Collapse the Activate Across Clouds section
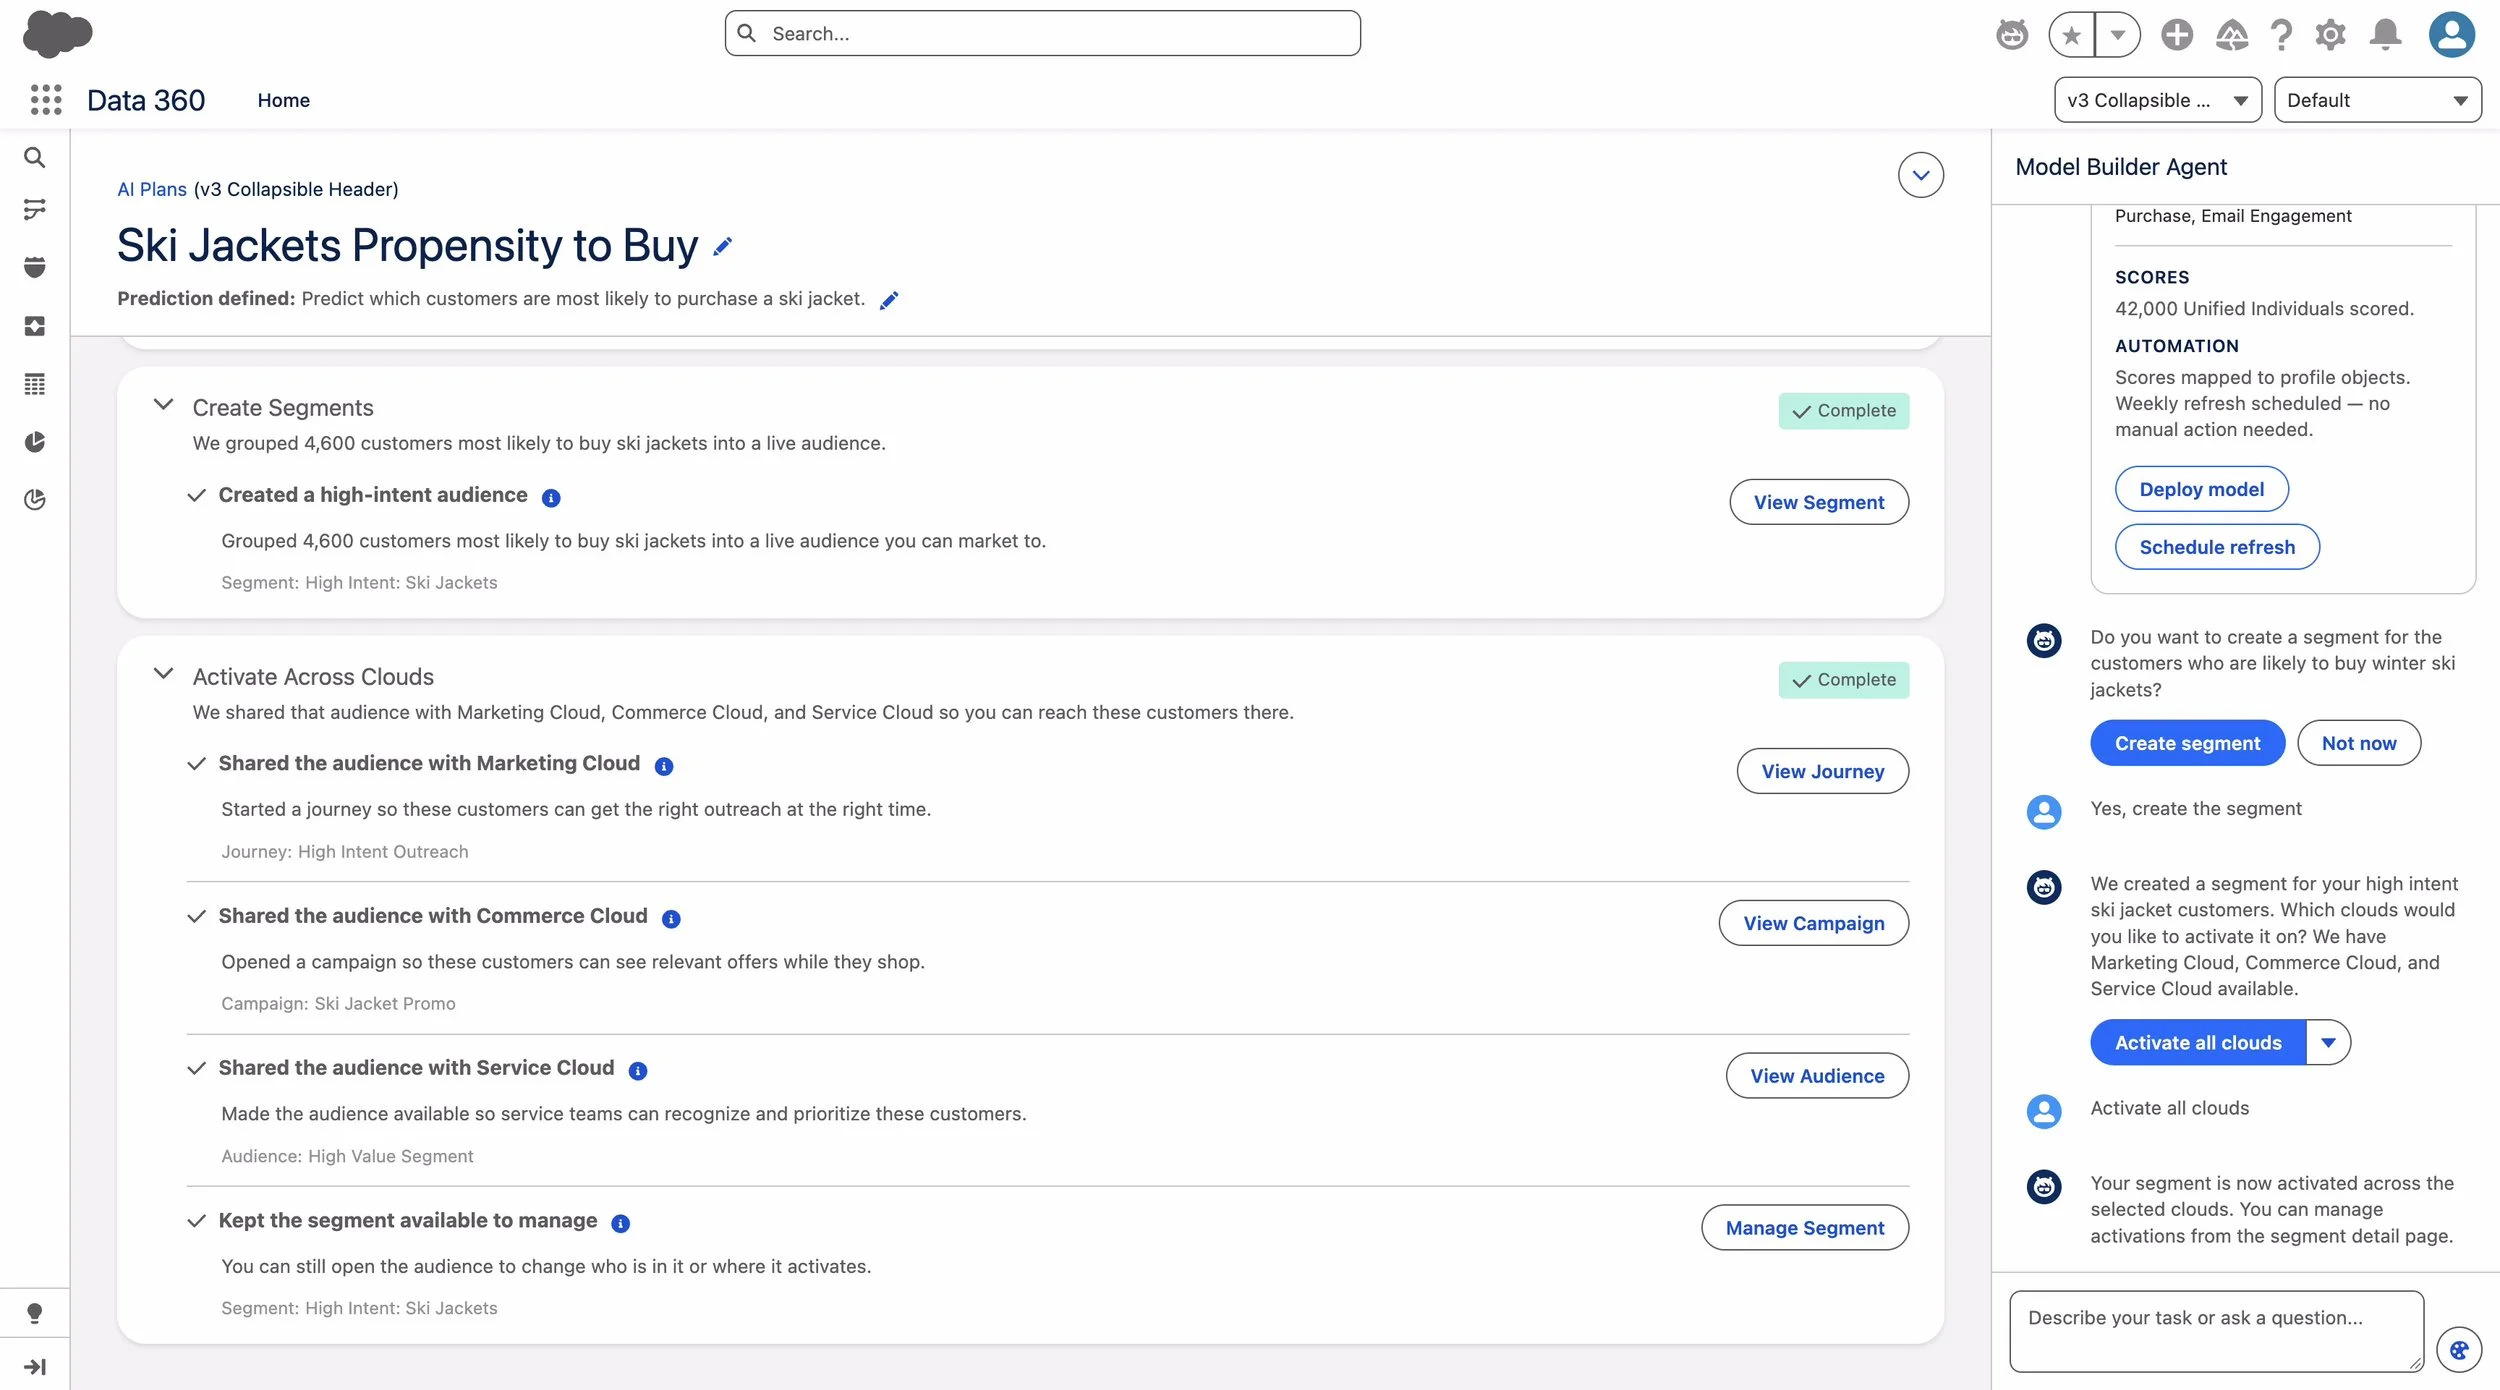The image size is (2500, 1390). coord(163,673)
